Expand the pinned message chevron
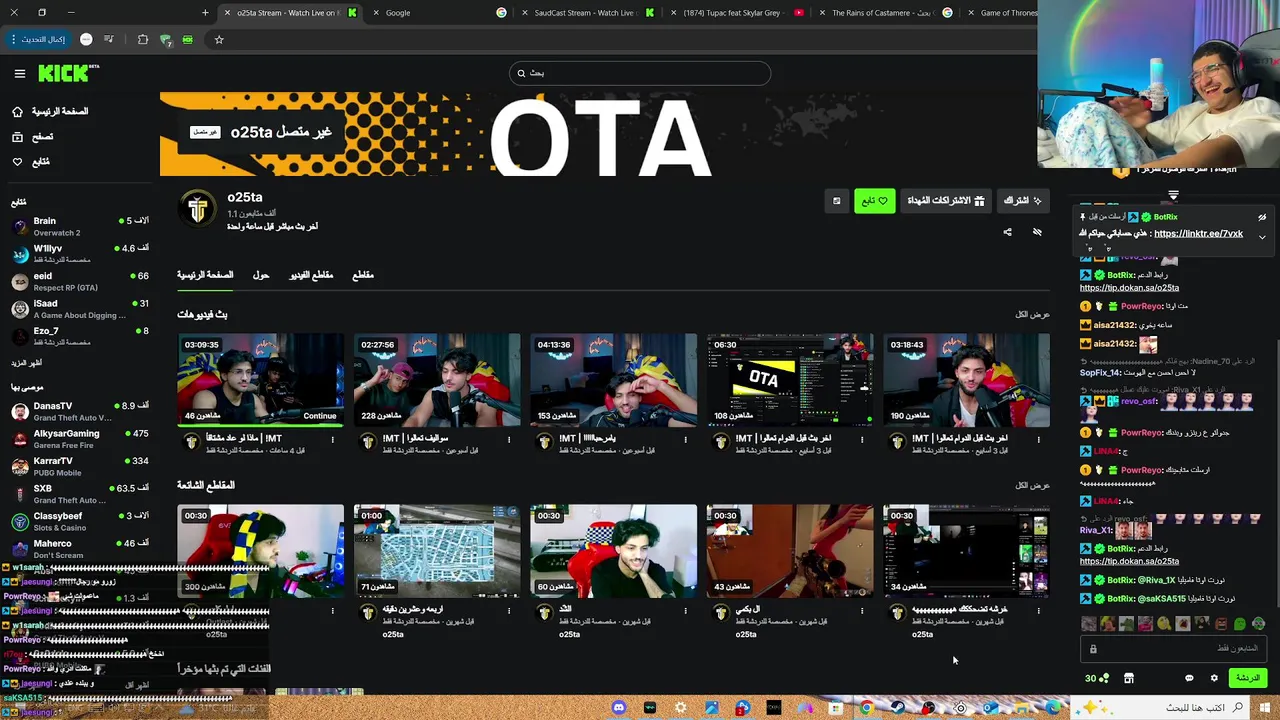Screen dimensions: 1280x720 click(x=1262, y=237)
